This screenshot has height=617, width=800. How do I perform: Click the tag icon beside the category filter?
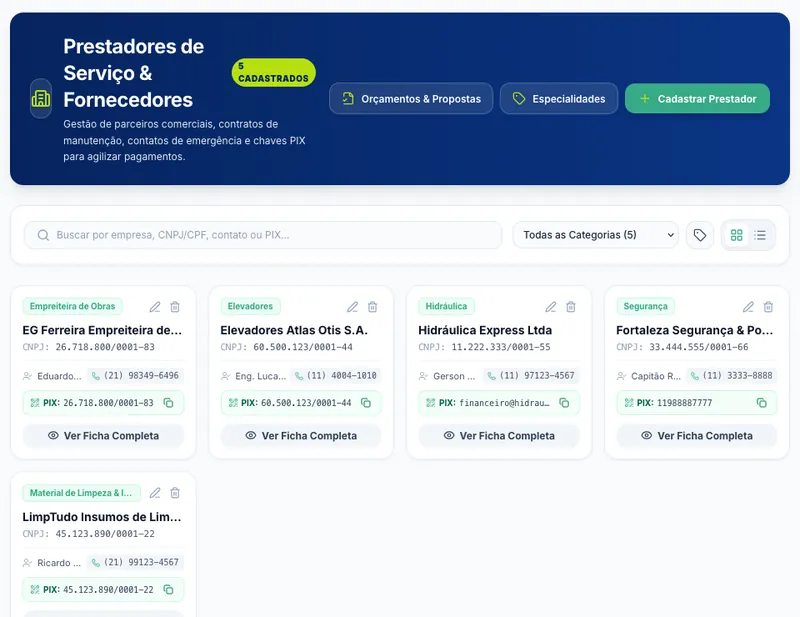(x=699, y=235)
